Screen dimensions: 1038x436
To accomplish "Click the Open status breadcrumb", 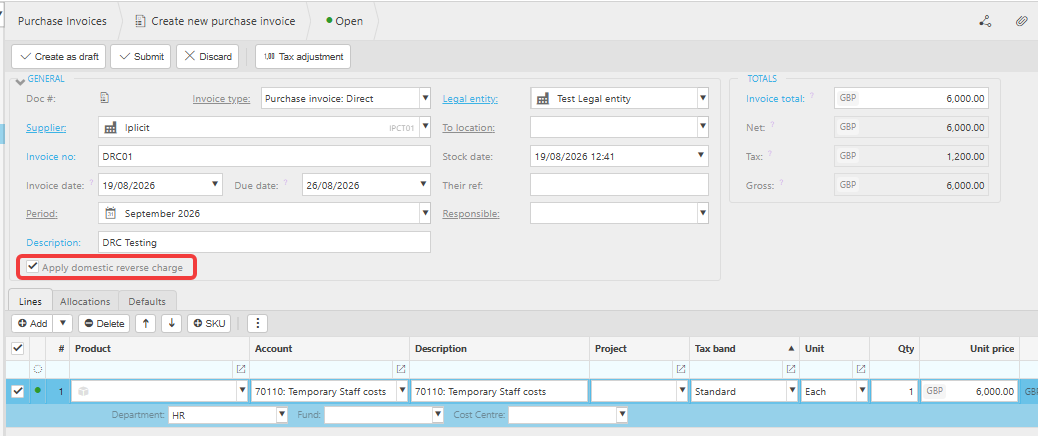I will pos(345,21).
